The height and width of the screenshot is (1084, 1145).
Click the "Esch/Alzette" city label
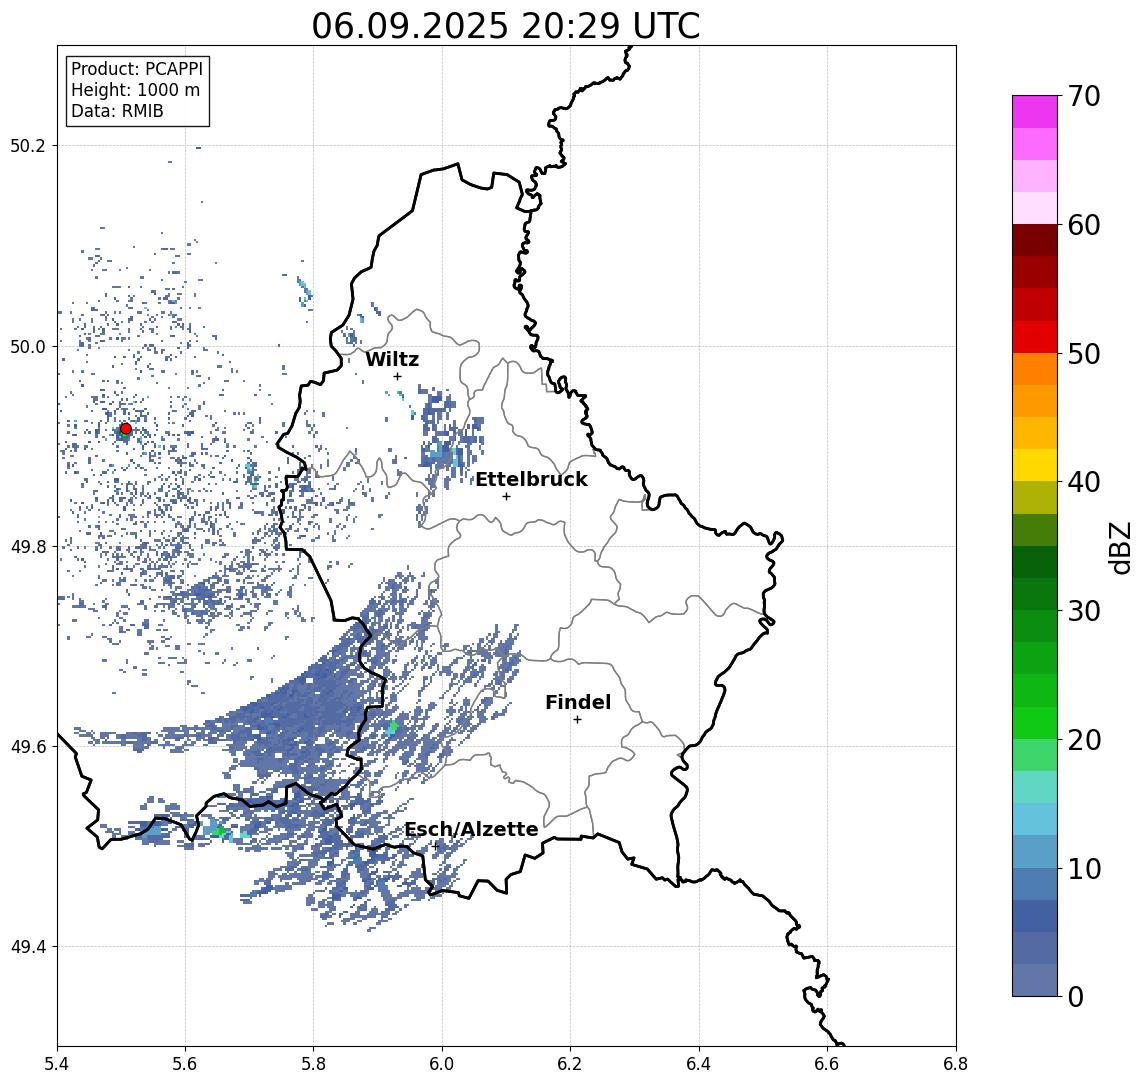[x=471, y=829]
